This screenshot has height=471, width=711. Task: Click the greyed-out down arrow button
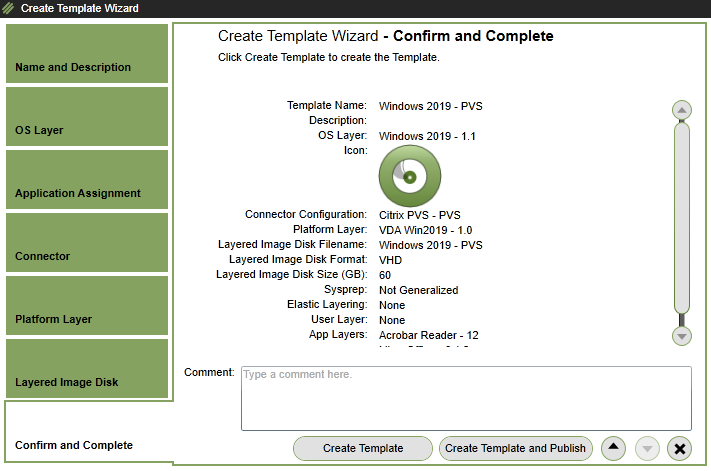(x=647, y=448)
